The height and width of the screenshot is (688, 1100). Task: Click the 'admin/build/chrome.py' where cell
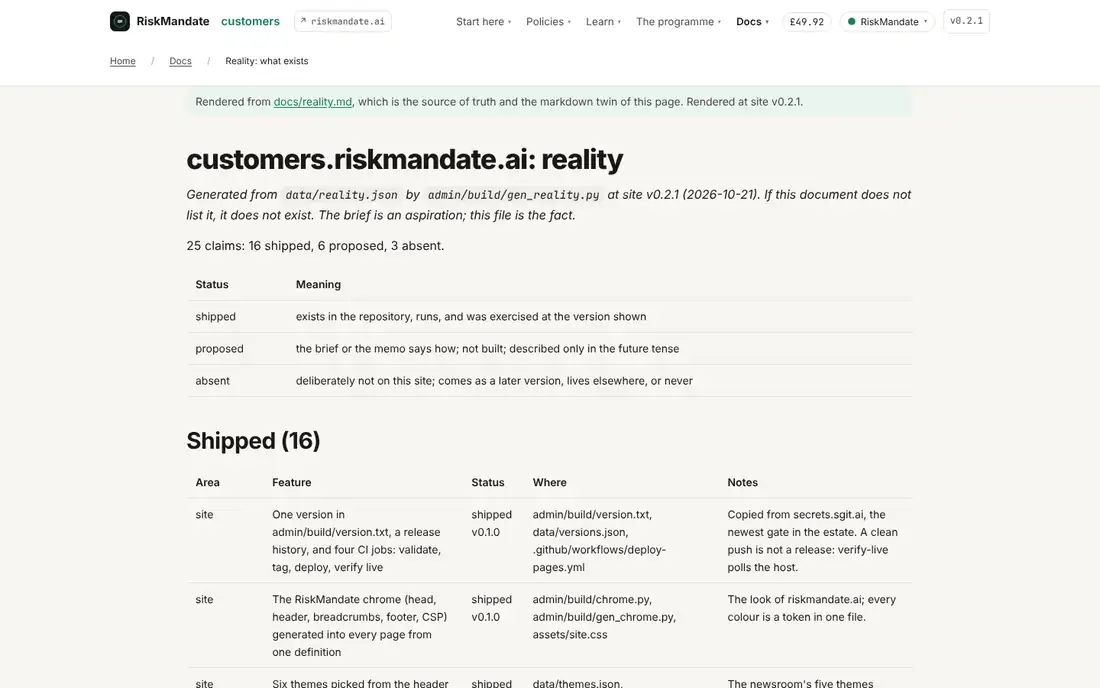[x=604, y=617]
